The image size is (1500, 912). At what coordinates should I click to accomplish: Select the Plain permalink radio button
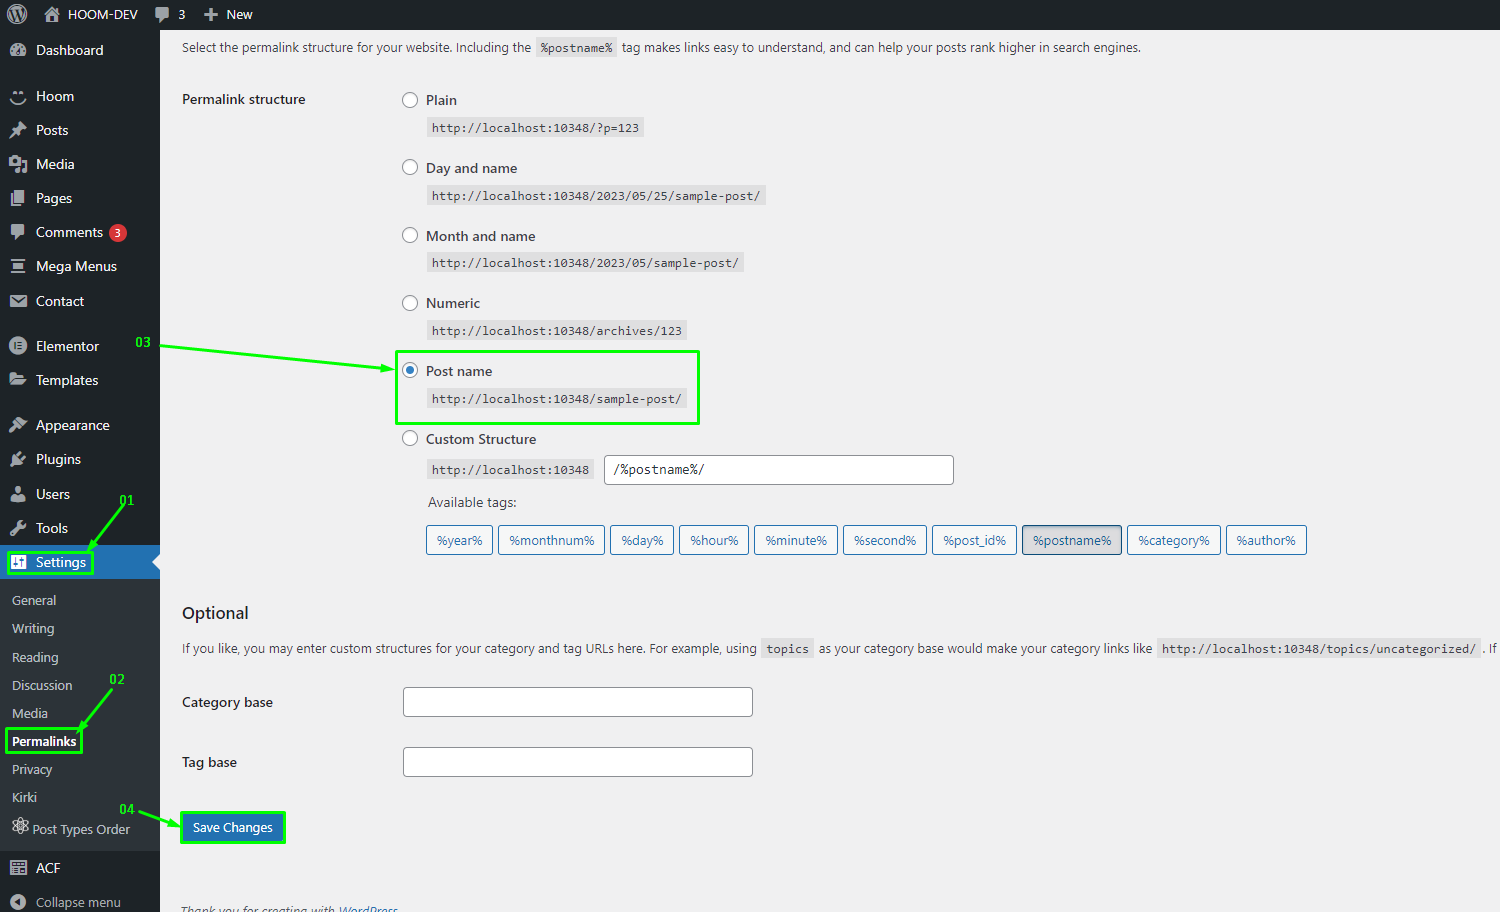[x=410, y=100]
